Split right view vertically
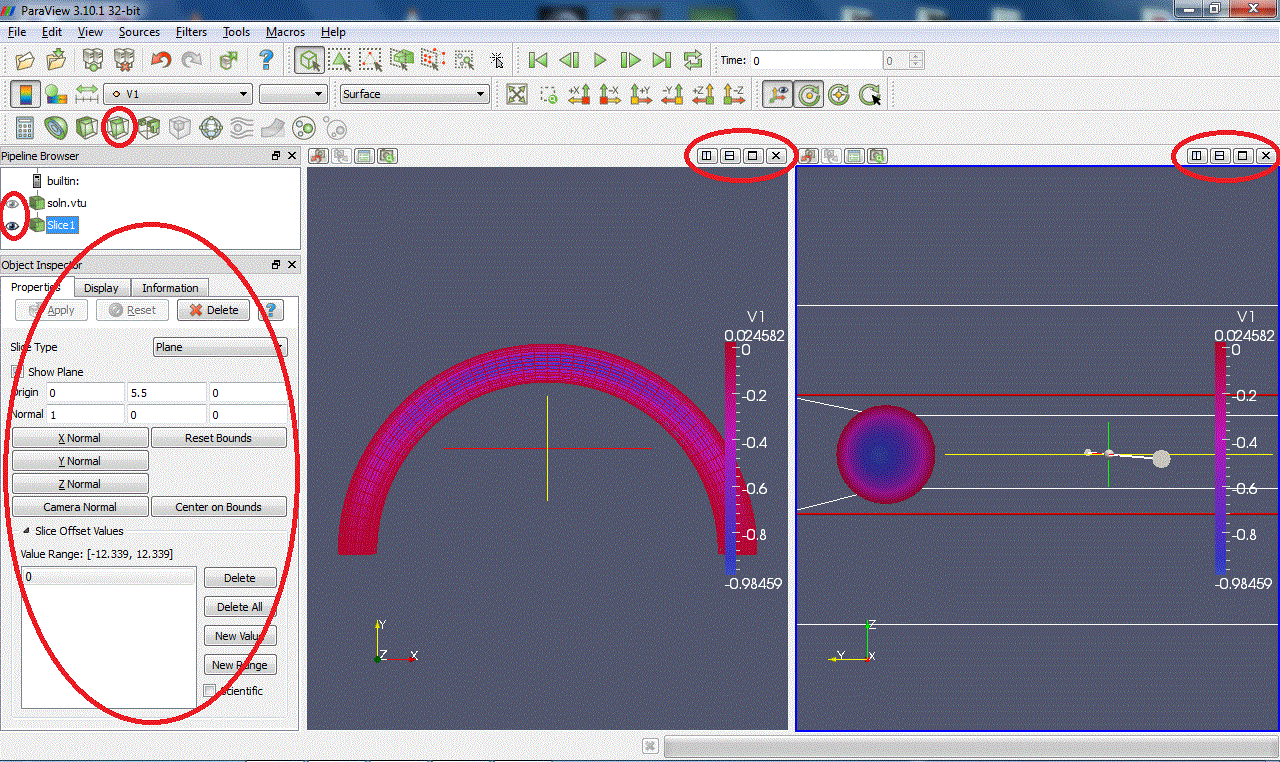Viewport: 1280px width, 762px height. tap(1219, 156)
